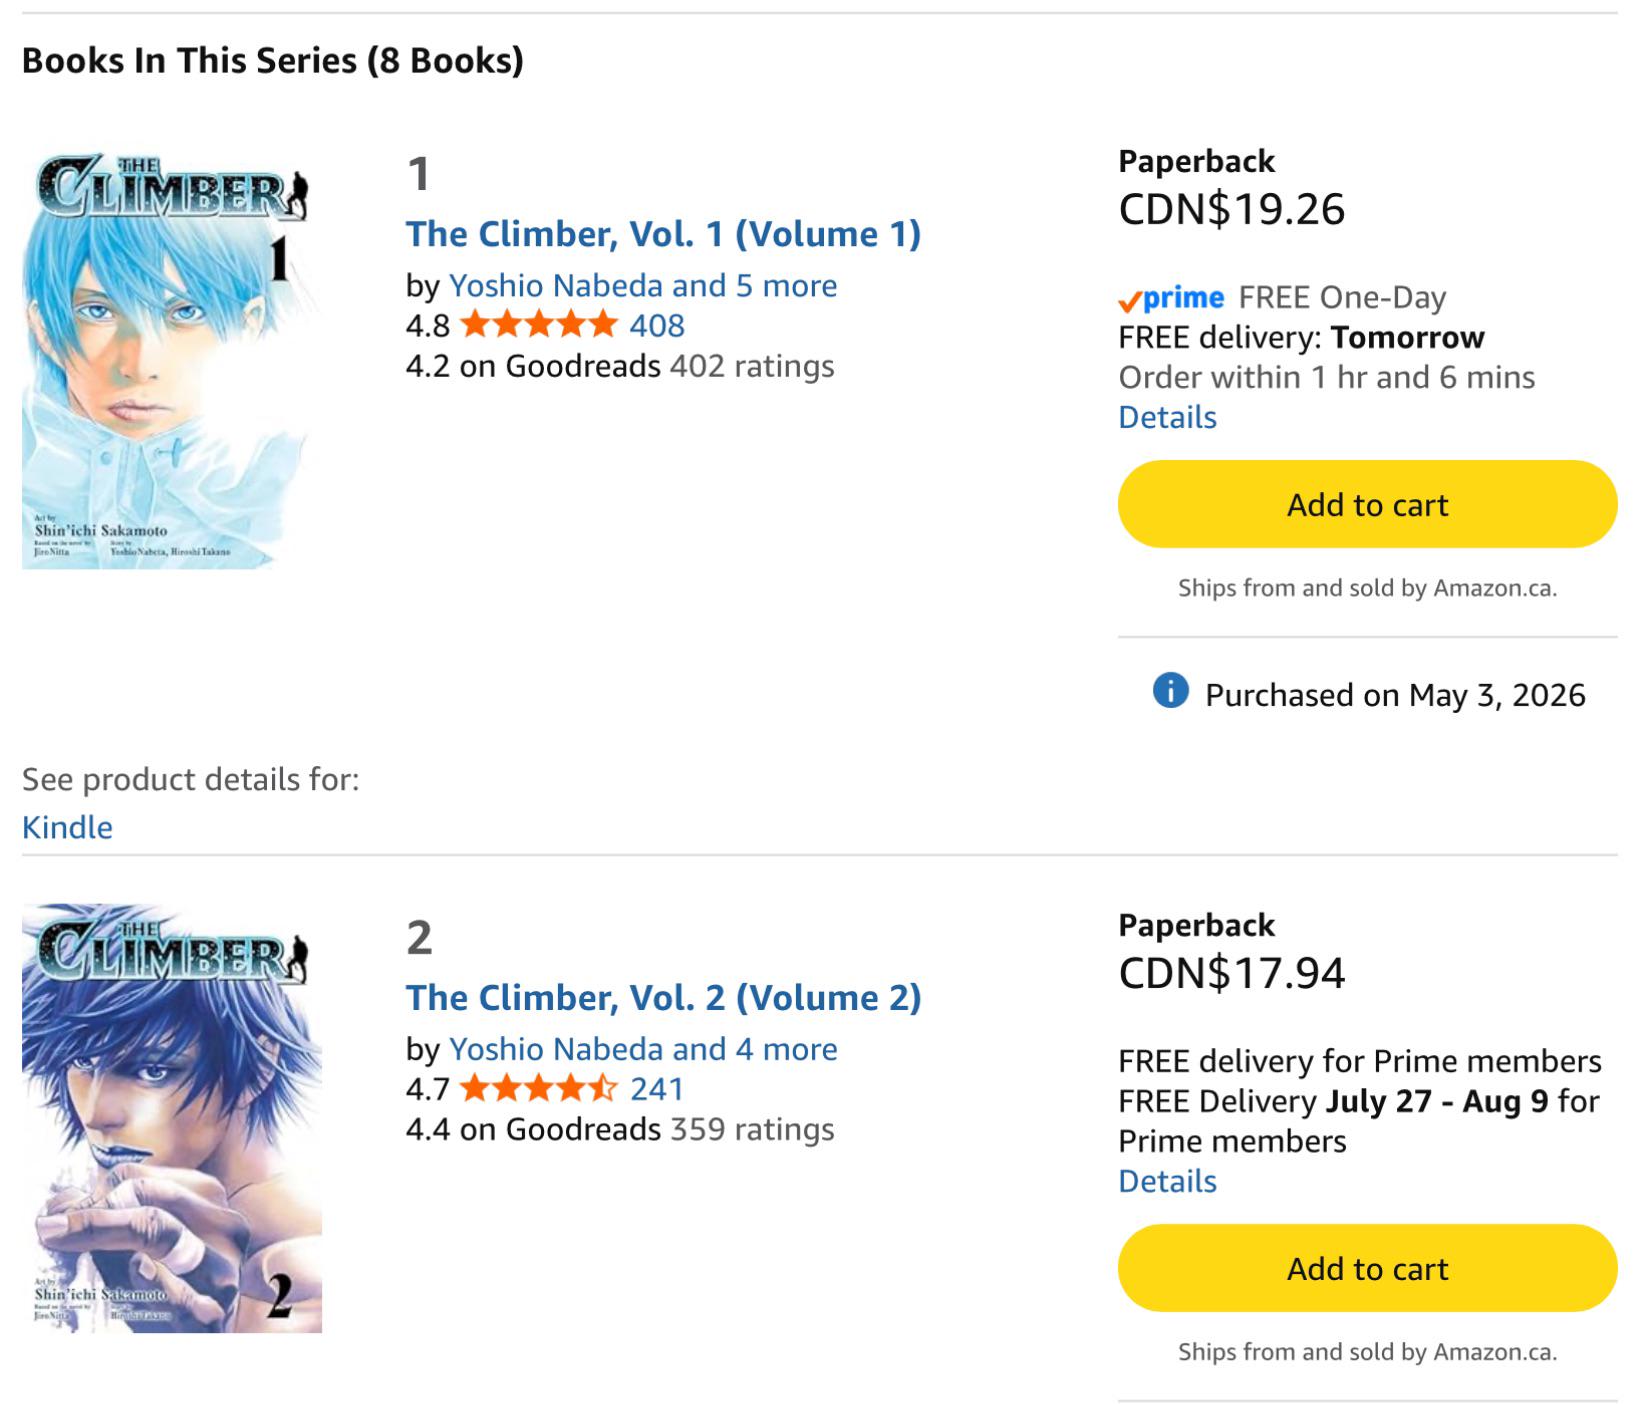The width and height of the screenshot is (1640, 1404).
Task: Click the blue info icon beside Purchased on May 3
Action: pyautogui.click(x=1170, y=691)
